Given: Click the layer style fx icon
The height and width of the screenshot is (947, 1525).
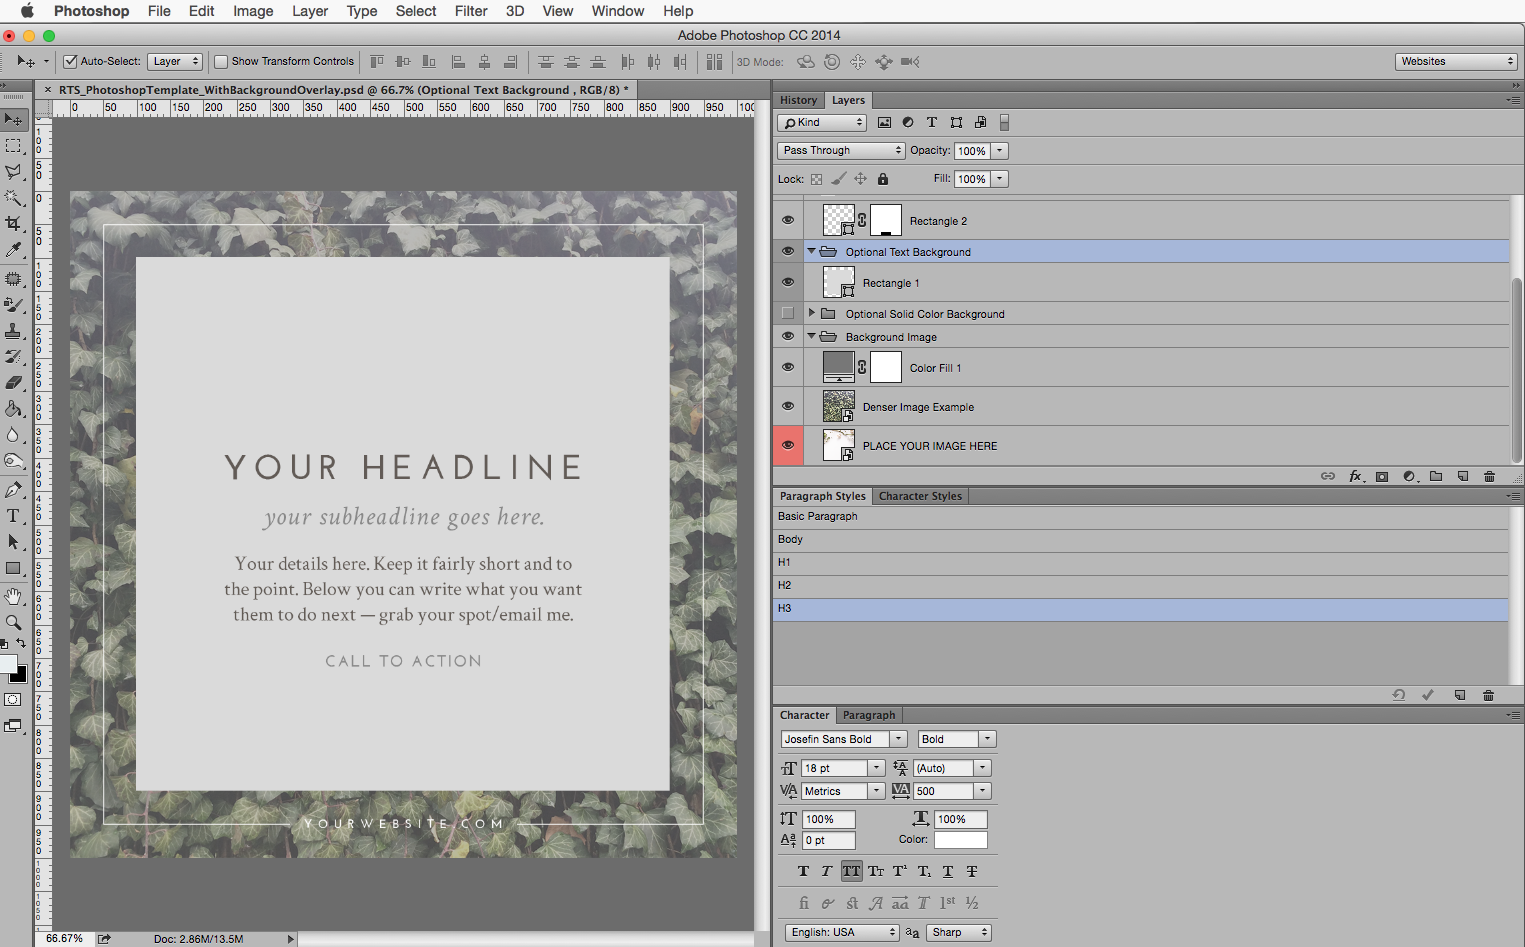Looking at the screenshot, I should pos(1355,477).
